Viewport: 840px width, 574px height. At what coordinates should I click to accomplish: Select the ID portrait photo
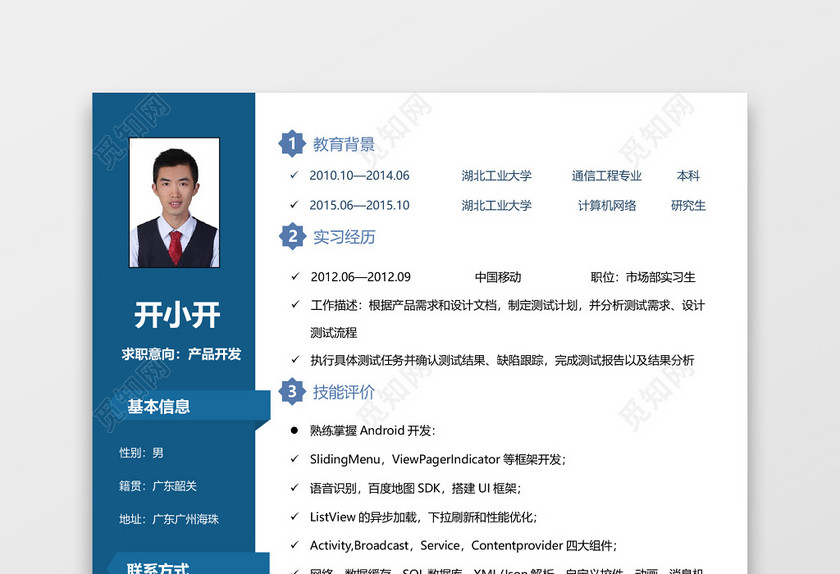click(x=174, y=202)
